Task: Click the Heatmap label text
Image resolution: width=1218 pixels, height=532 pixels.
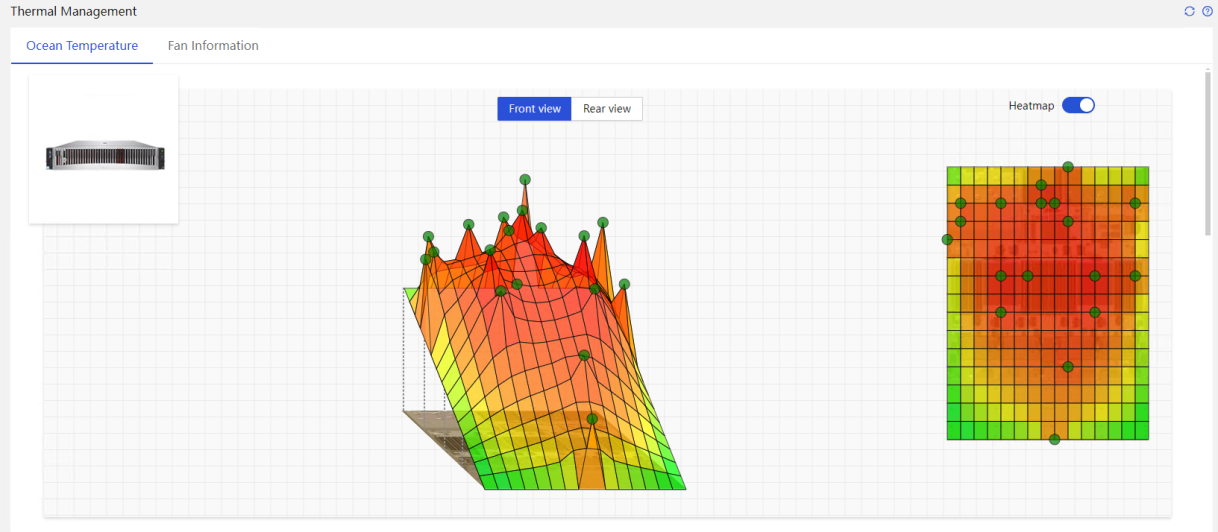Action: click(1031, 106)
